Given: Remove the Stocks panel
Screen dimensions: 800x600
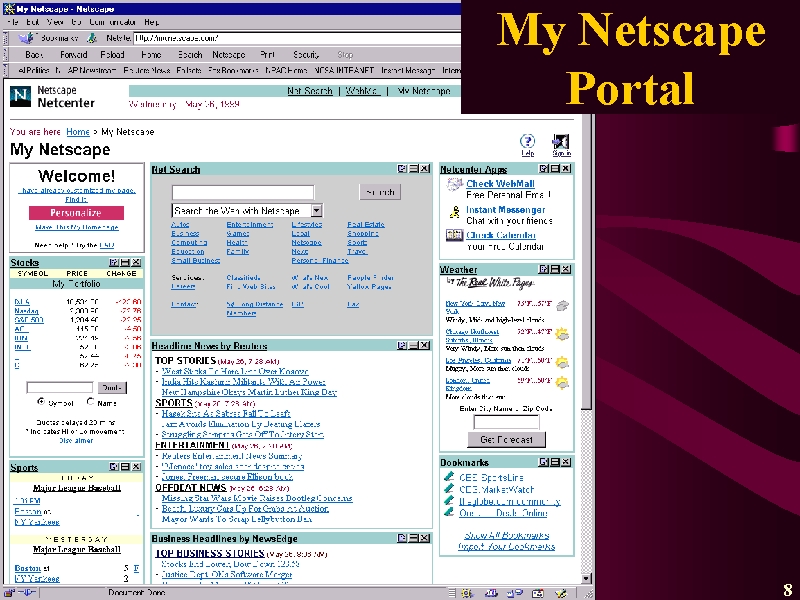Looking at the screenshot, I should [136, 262].
